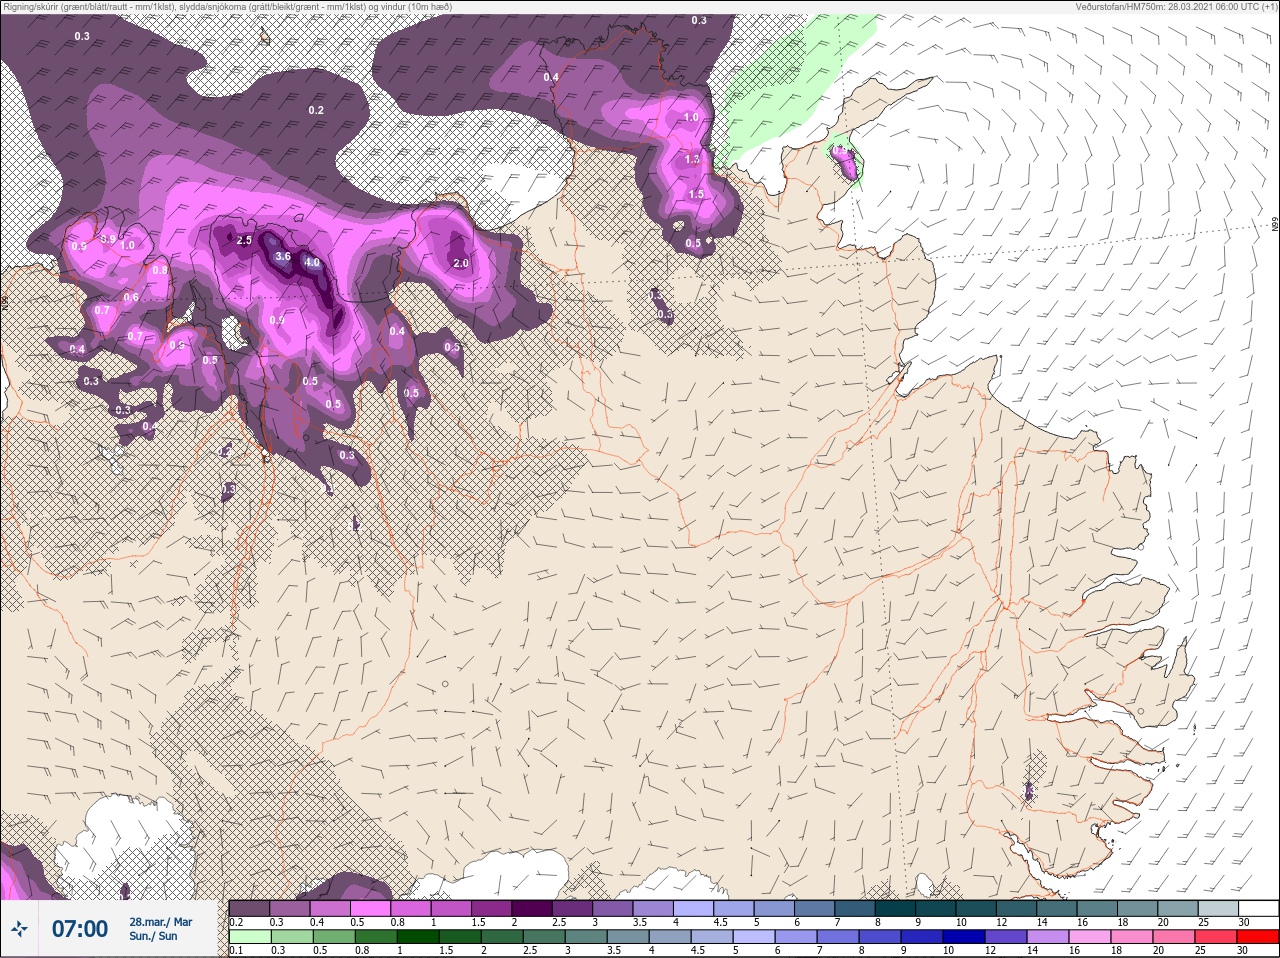The height and width of the screenshot is (958, 1280).
Task: Select the 1.5 precipitation label on map
Action: click(696, 194)
